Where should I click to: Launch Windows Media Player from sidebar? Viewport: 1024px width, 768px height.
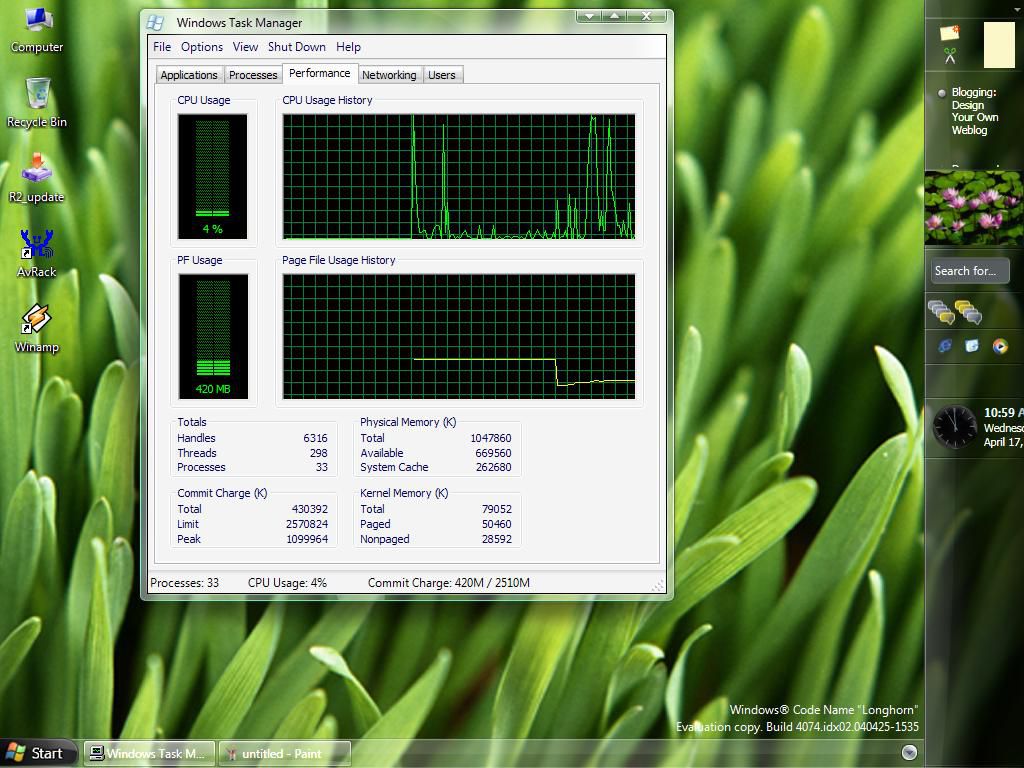[x=1000, y=346]
